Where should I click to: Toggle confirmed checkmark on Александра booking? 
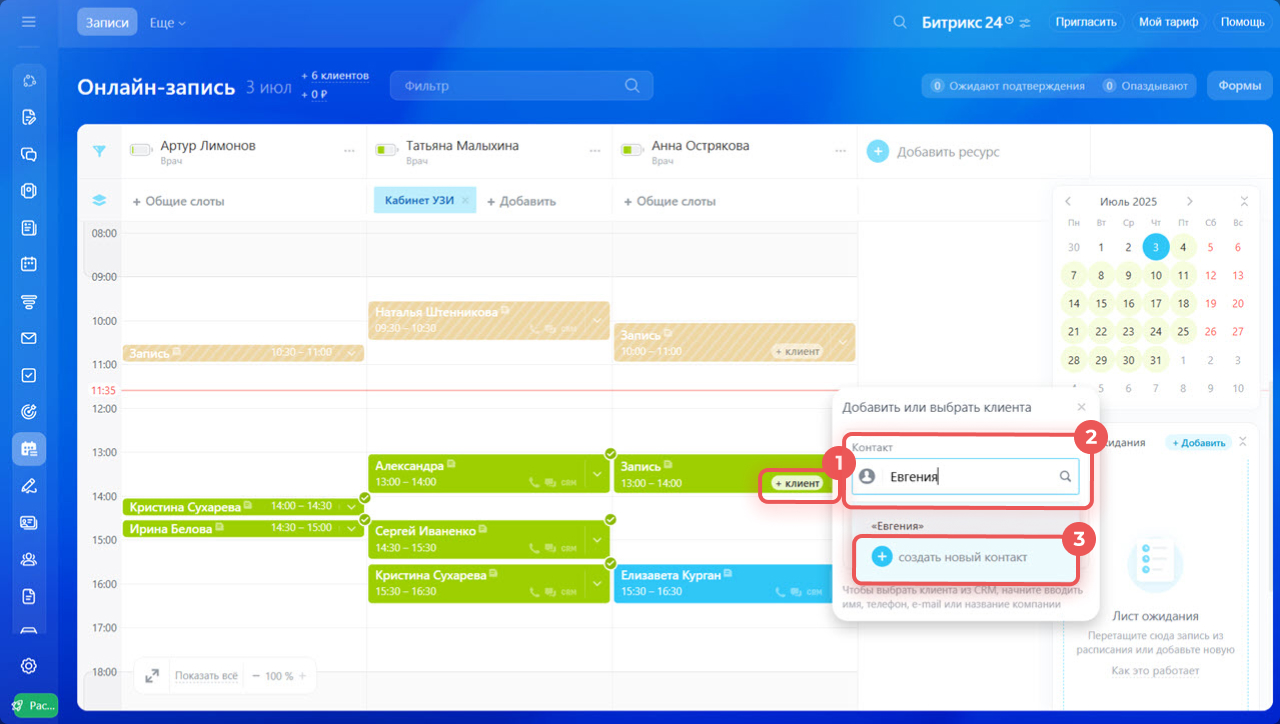click(x=610, y=454)
